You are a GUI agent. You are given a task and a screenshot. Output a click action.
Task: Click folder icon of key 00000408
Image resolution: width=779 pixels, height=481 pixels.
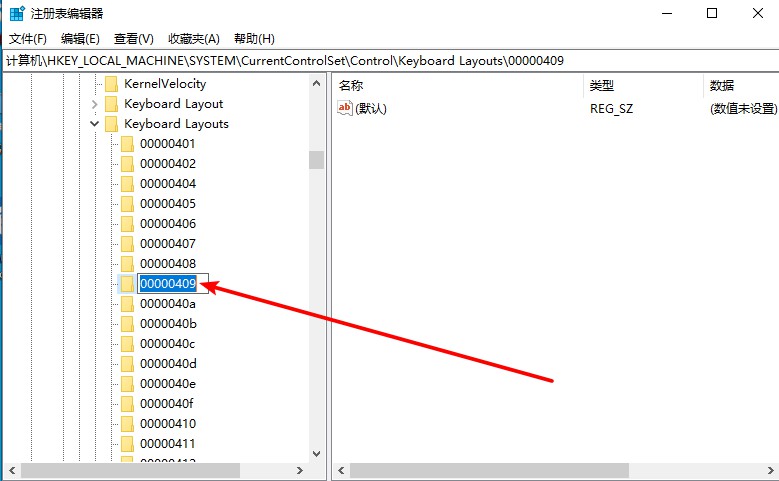click(x=127, y=264)
